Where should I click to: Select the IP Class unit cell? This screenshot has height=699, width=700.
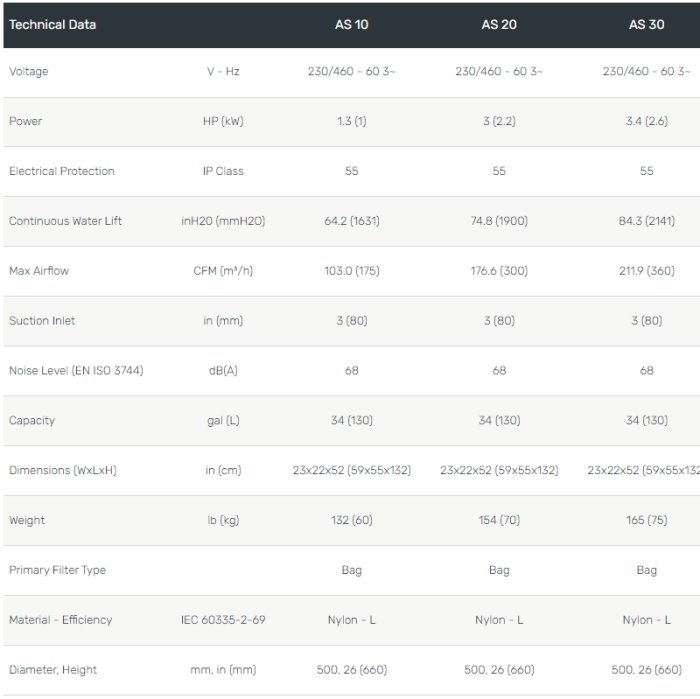pos(223,171)
